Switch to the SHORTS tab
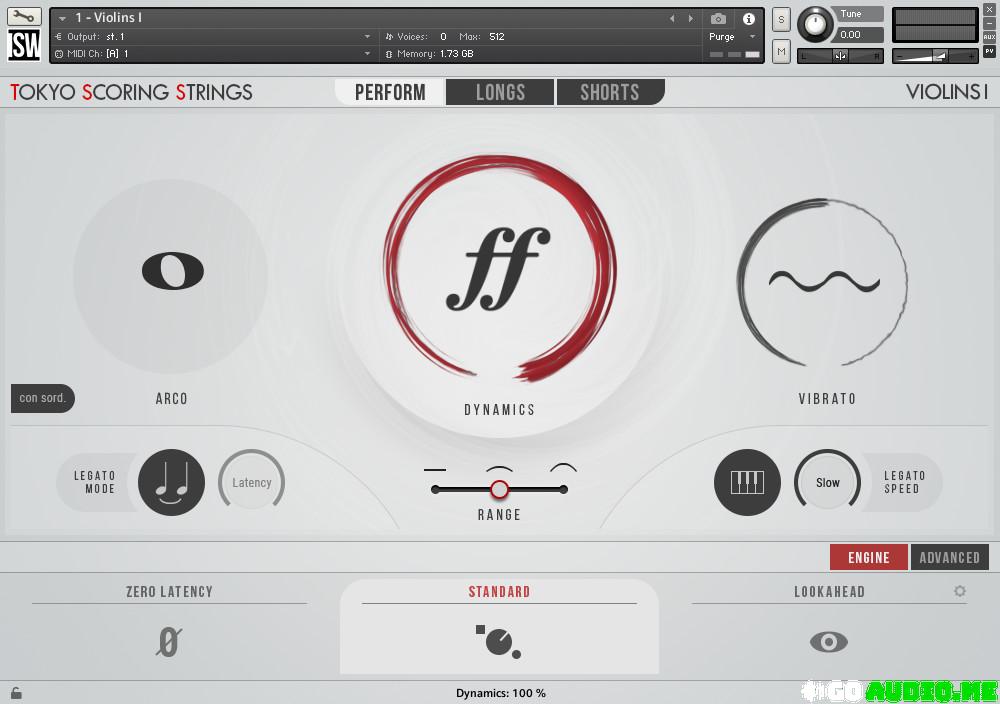Screen dimensions: 1000x704 [610, 92]
